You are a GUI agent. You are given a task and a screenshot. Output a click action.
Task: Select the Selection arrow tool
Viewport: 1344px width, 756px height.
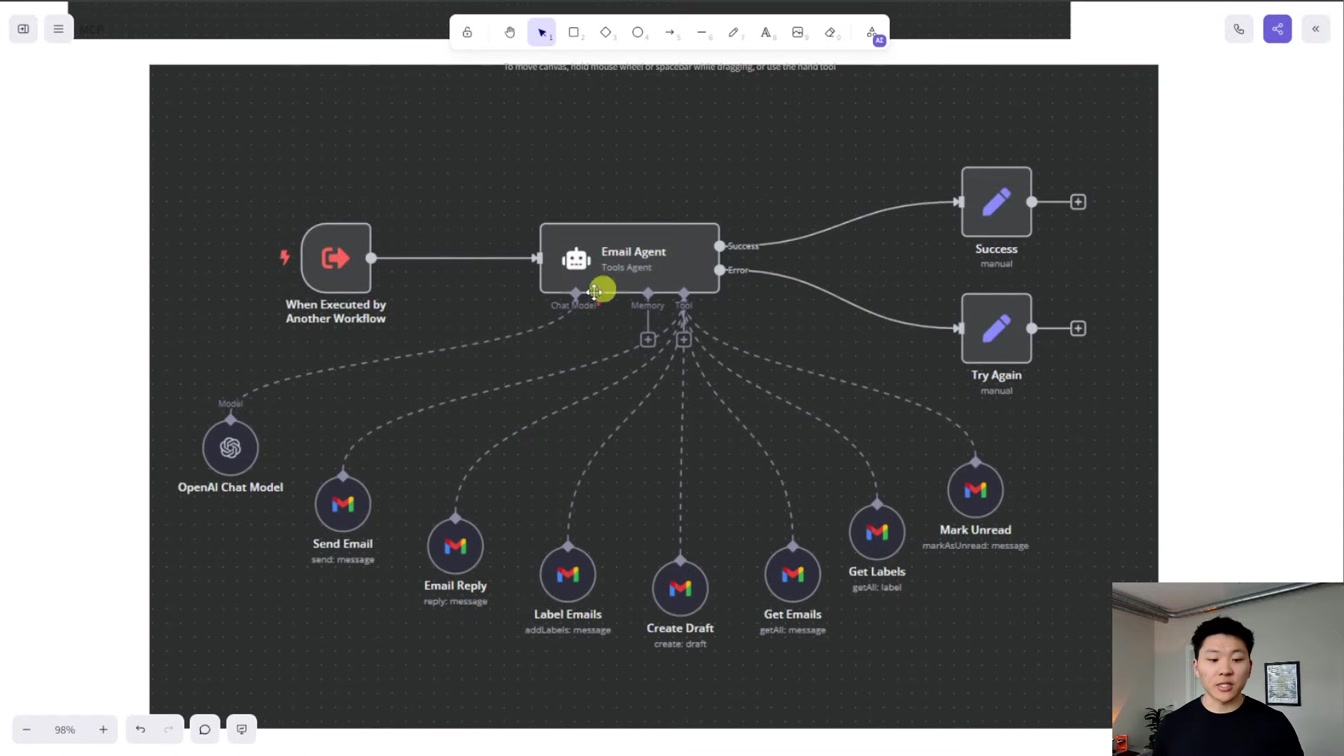[542, 33]
